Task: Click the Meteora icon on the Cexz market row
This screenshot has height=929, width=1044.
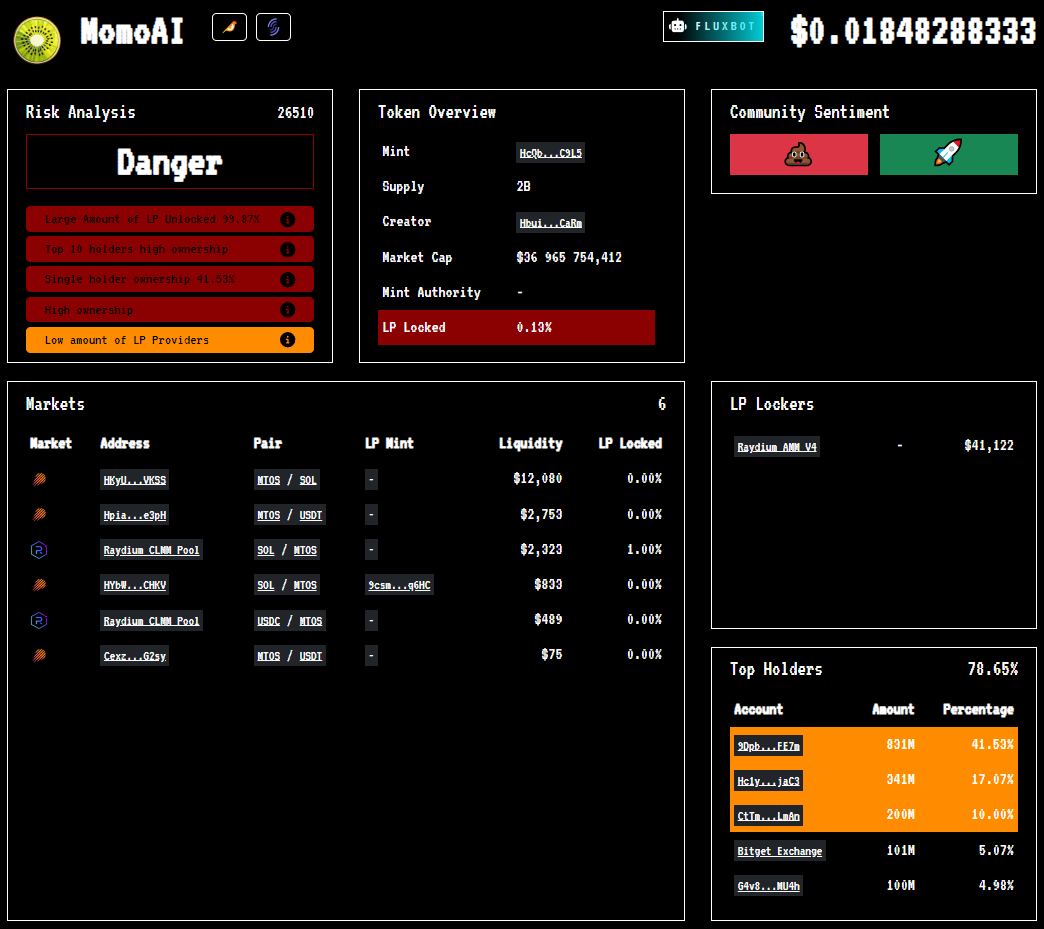Action: click(38, 655)
